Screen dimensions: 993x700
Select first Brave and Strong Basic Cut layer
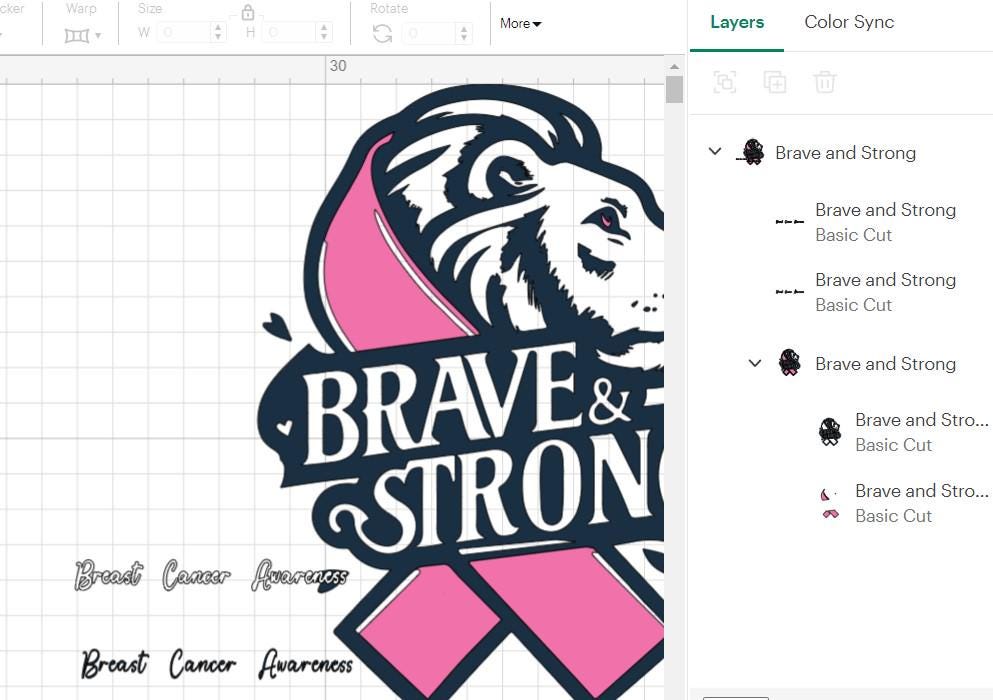tap(883, 222)
